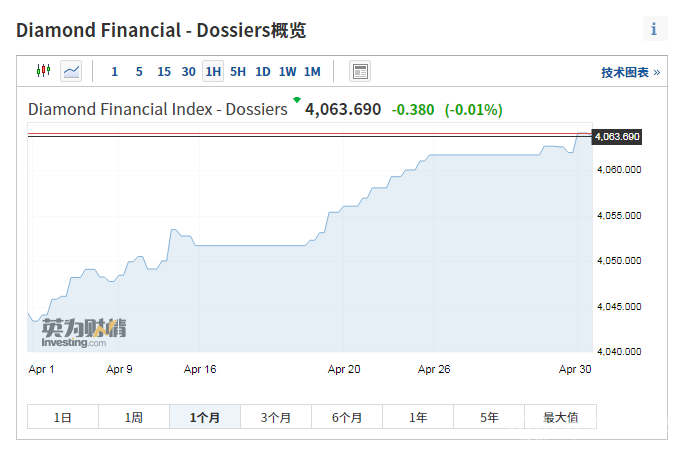684x458 pixels.
Task: Set interval to 1 minute
Action: [114, 71]
